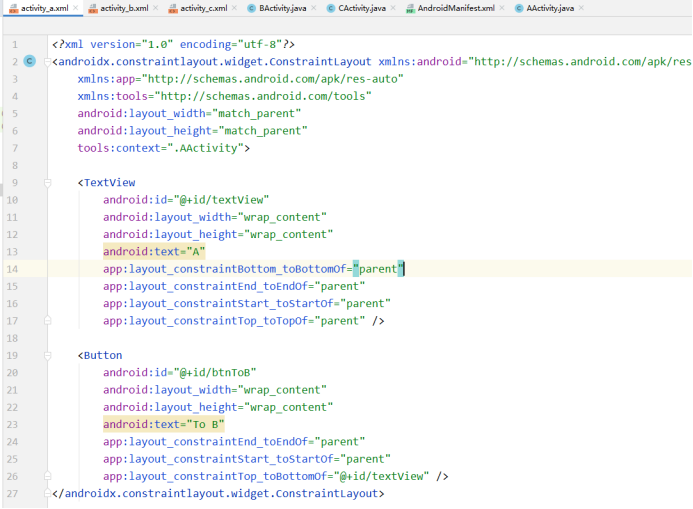Click the "parent" value on line 14
693x509 pixels.
click(378, 269)
